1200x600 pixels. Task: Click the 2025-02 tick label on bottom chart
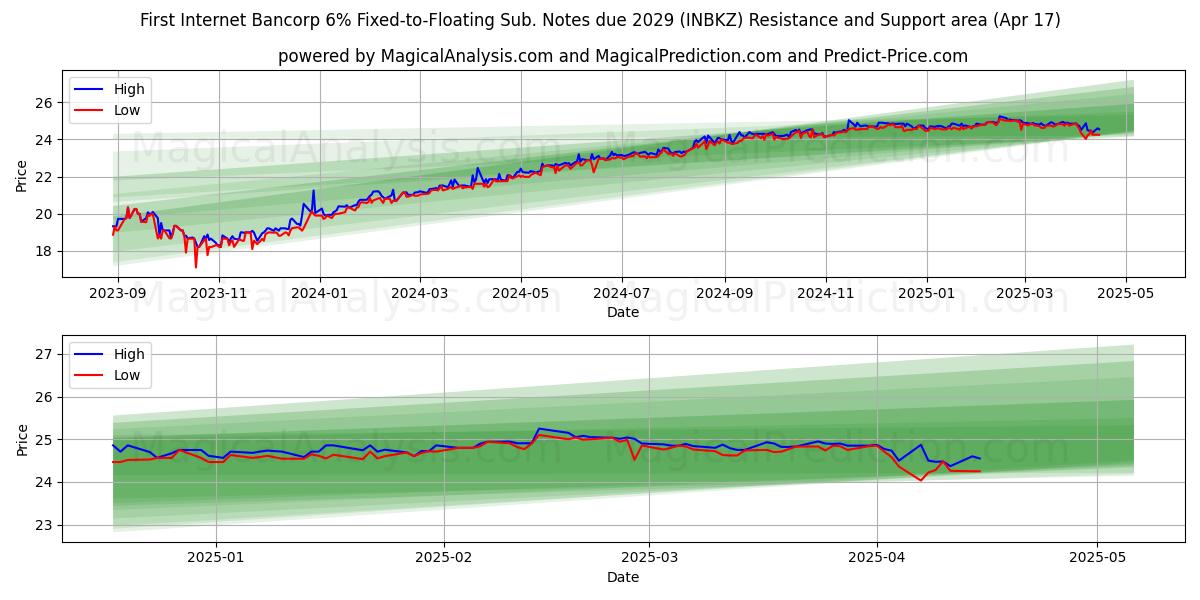[x=444, y=558]
